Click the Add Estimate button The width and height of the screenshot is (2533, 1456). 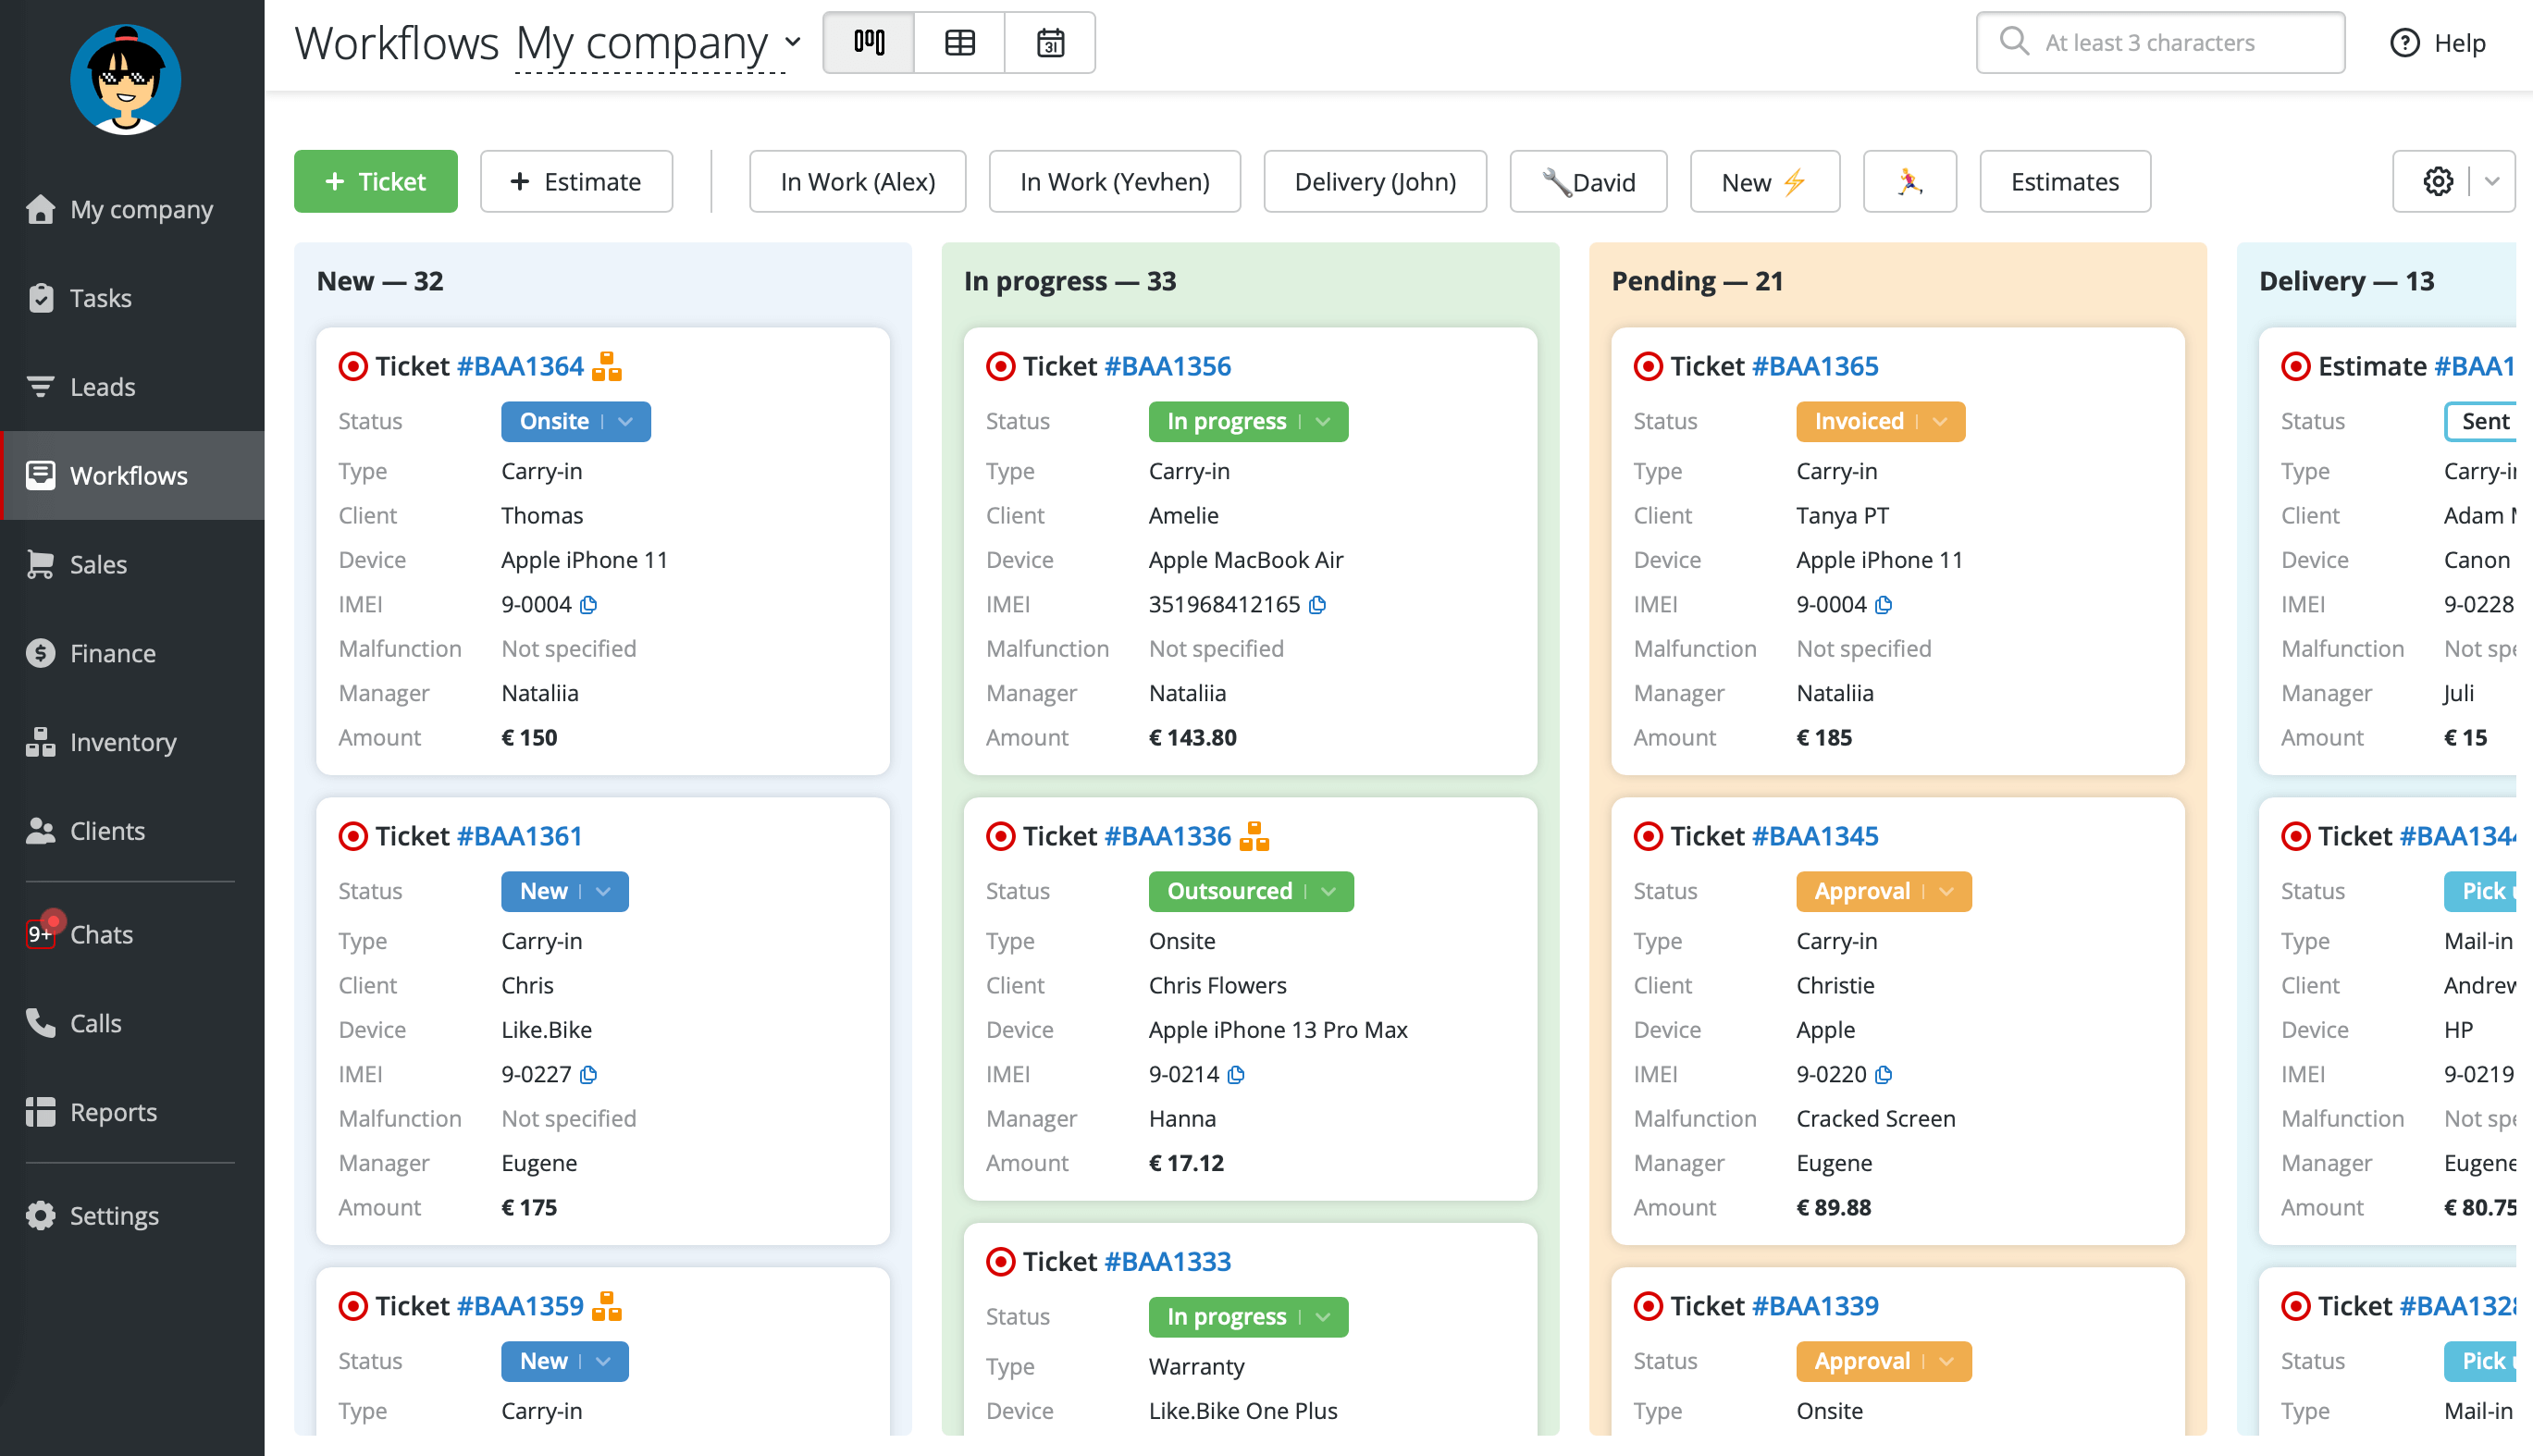click(575, 181)
